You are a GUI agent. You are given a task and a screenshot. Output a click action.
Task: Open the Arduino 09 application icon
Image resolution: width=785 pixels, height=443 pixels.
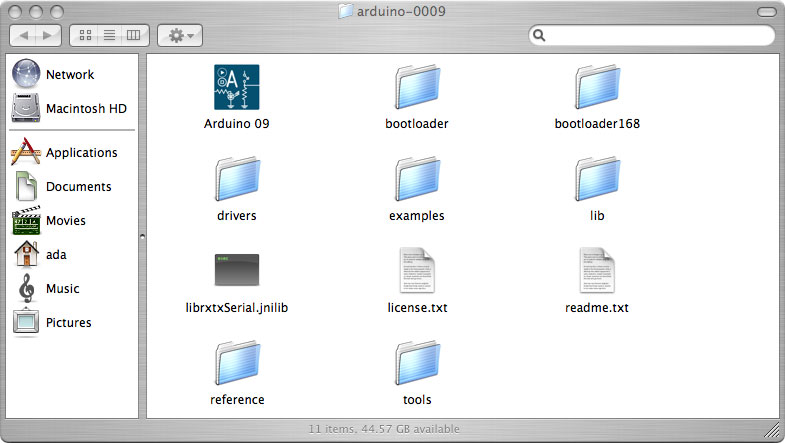236,88
